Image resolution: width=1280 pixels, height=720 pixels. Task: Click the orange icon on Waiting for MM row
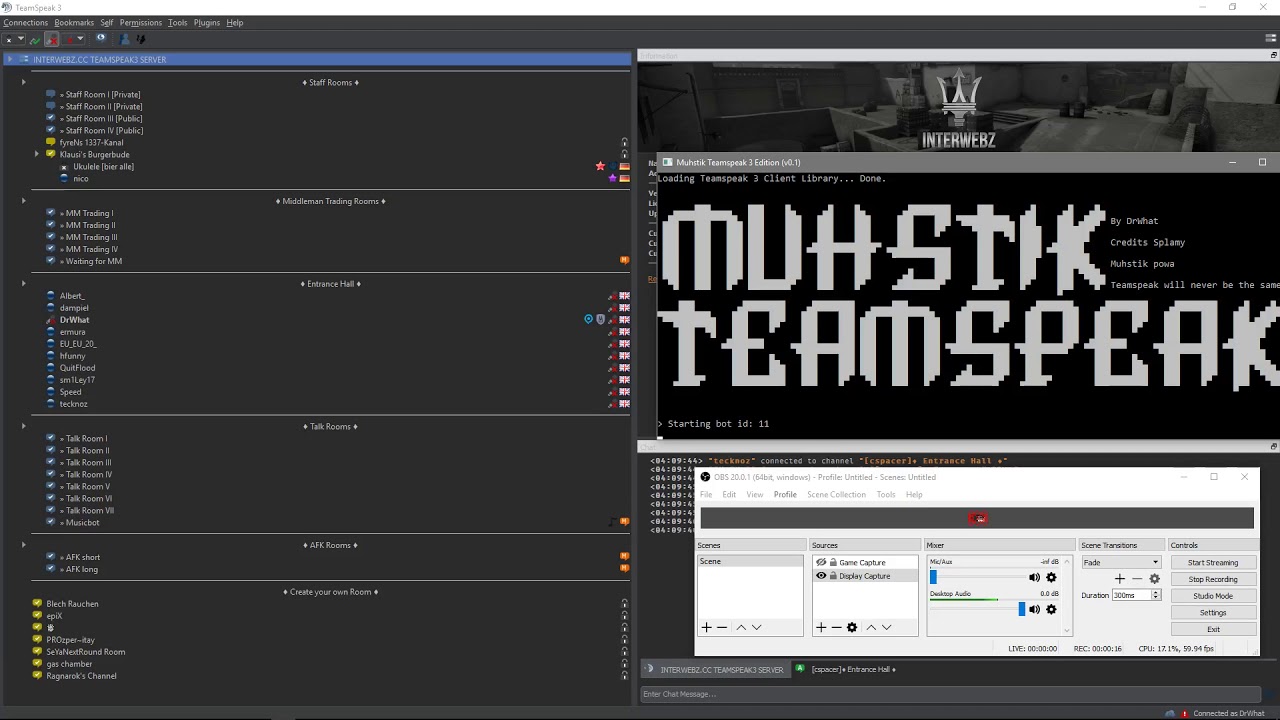[x=625, y=260]
